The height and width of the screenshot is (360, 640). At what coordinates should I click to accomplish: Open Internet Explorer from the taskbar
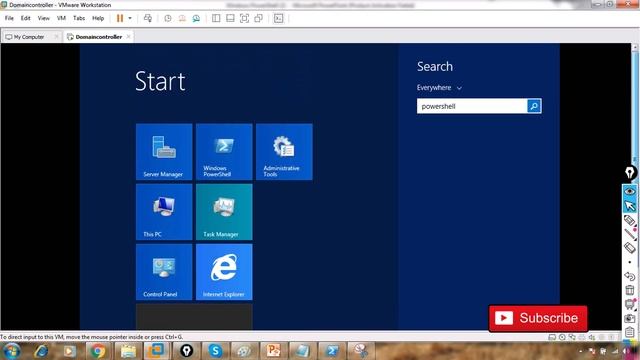41,351
